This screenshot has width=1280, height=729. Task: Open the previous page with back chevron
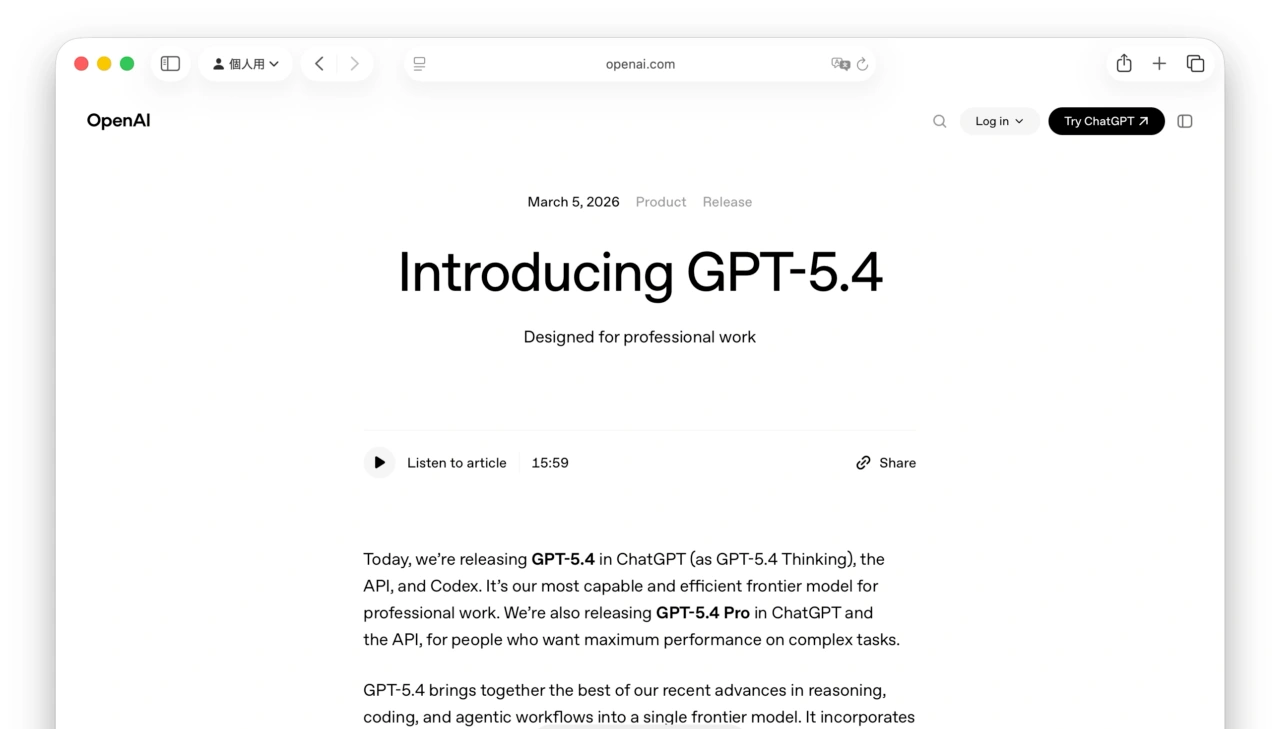tap(319, 63)
